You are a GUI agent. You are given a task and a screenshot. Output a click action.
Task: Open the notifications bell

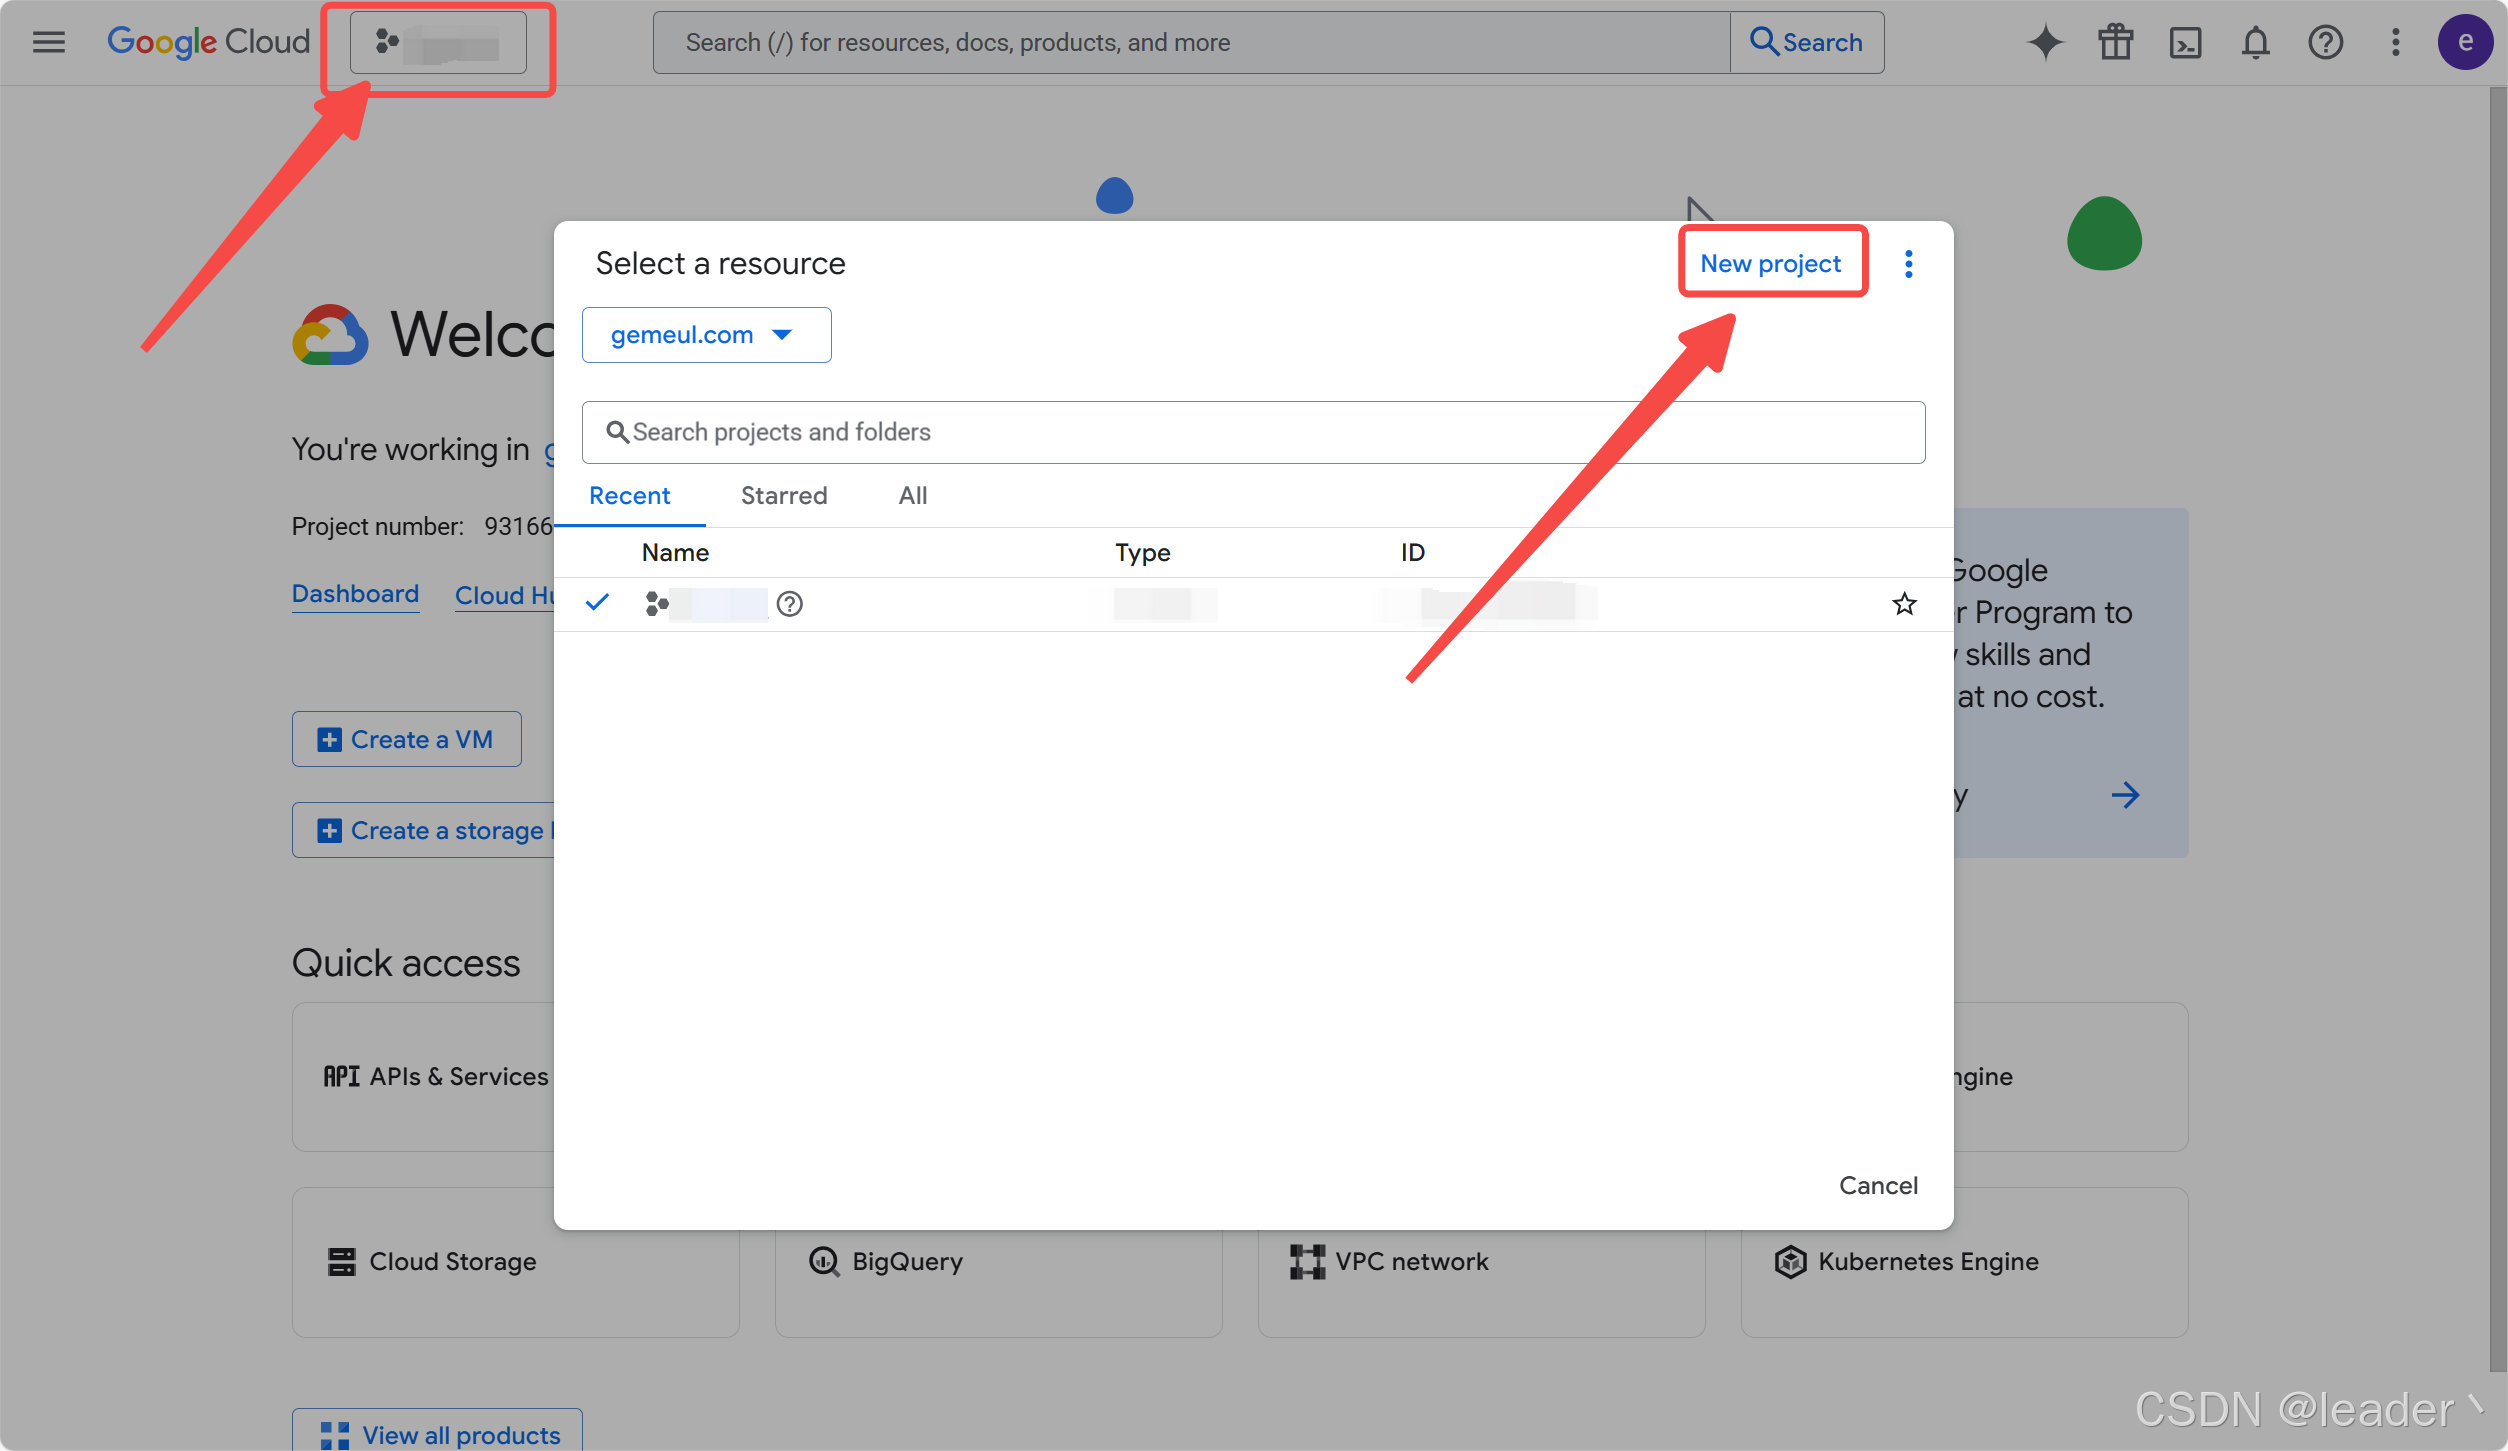click(2255, 42)
